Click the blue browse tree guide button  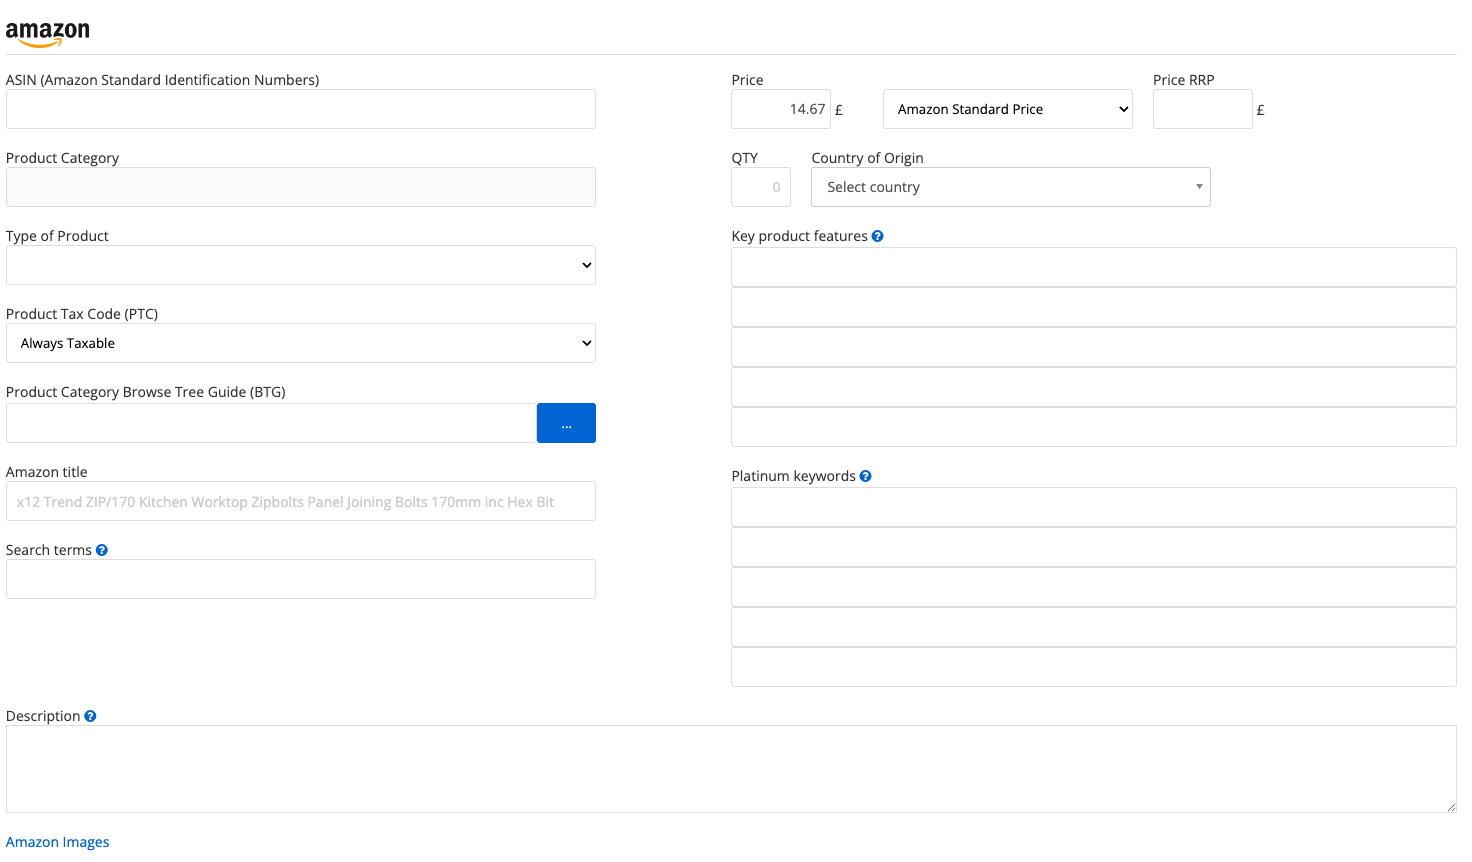click(x=566, y=423)
